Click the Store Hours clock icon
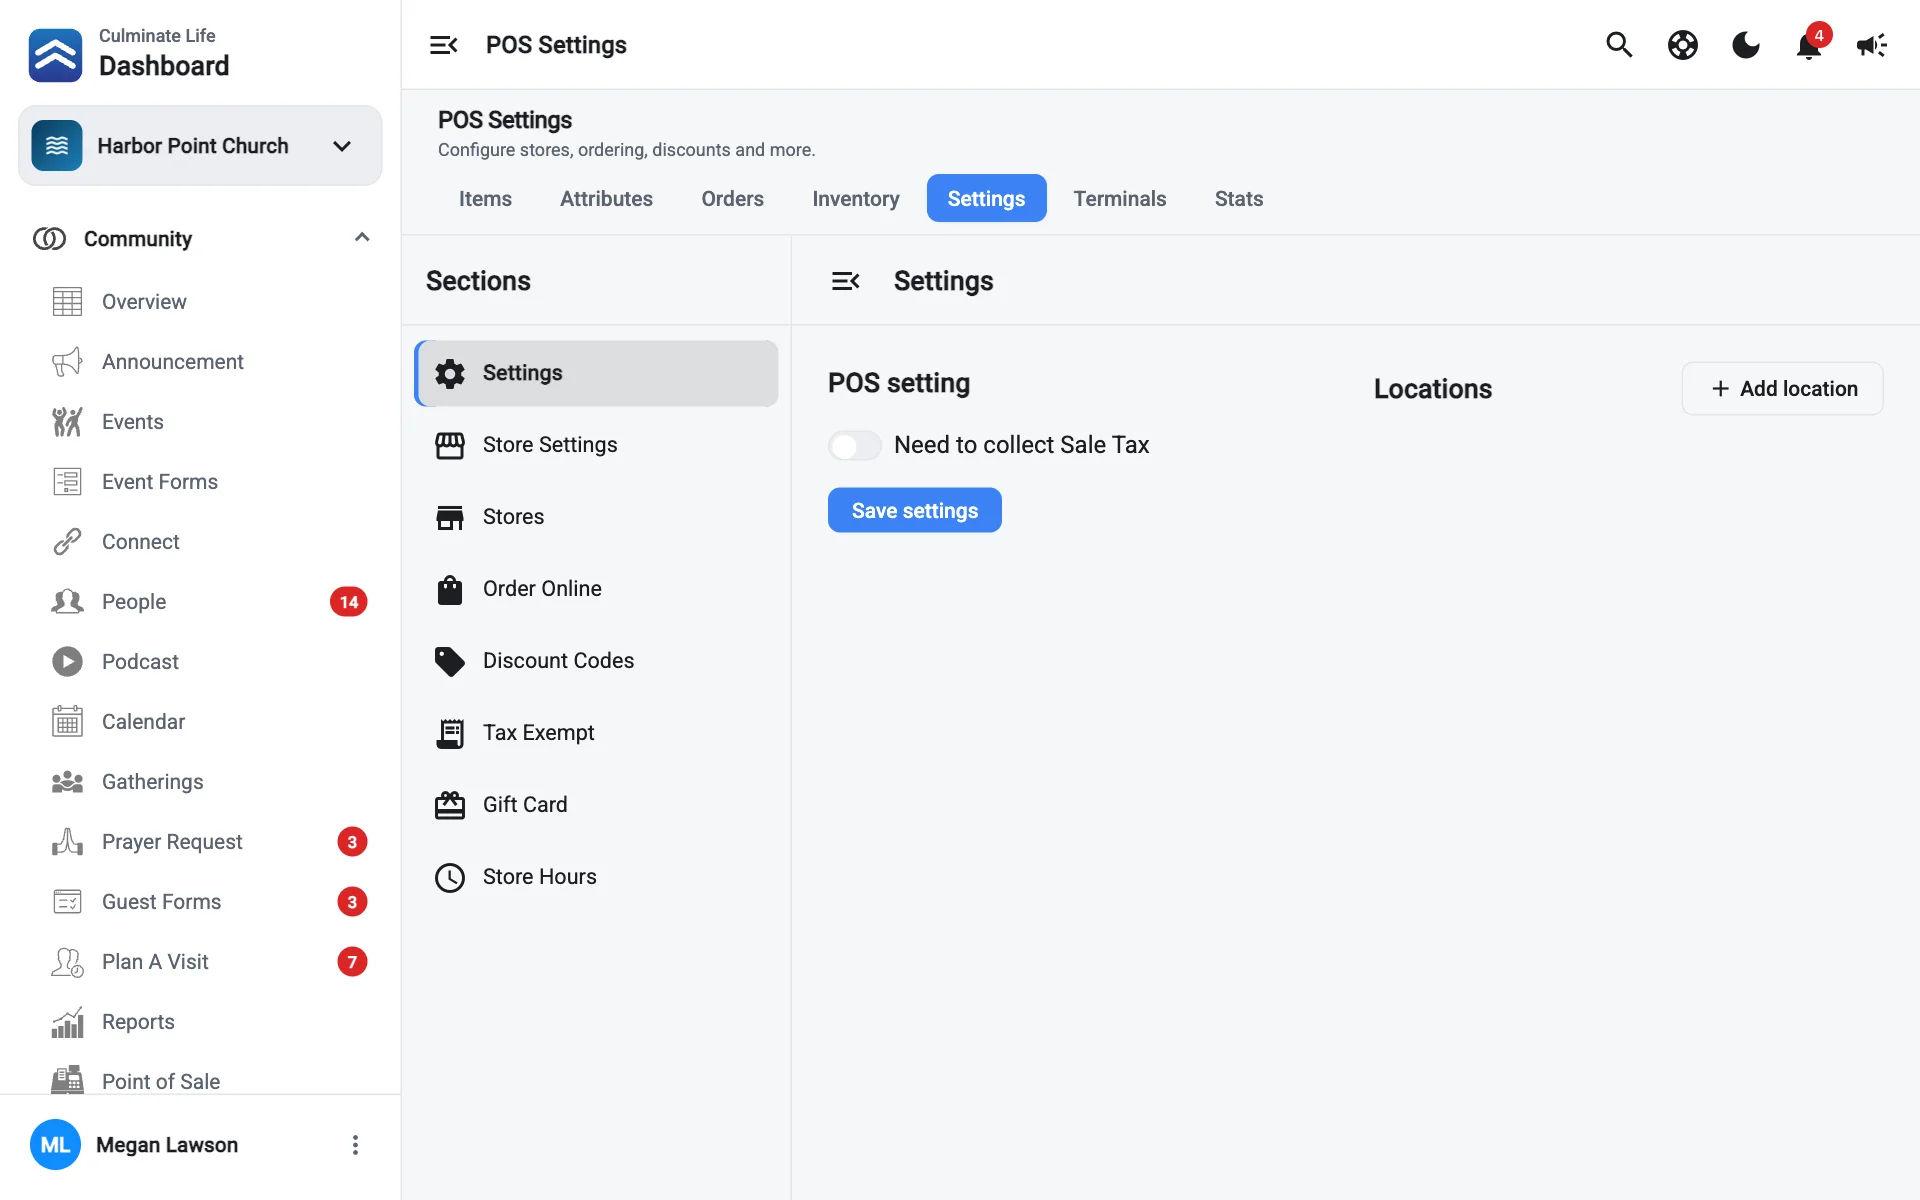Screen dimensions: 1920x1200 tap(450, 877)
